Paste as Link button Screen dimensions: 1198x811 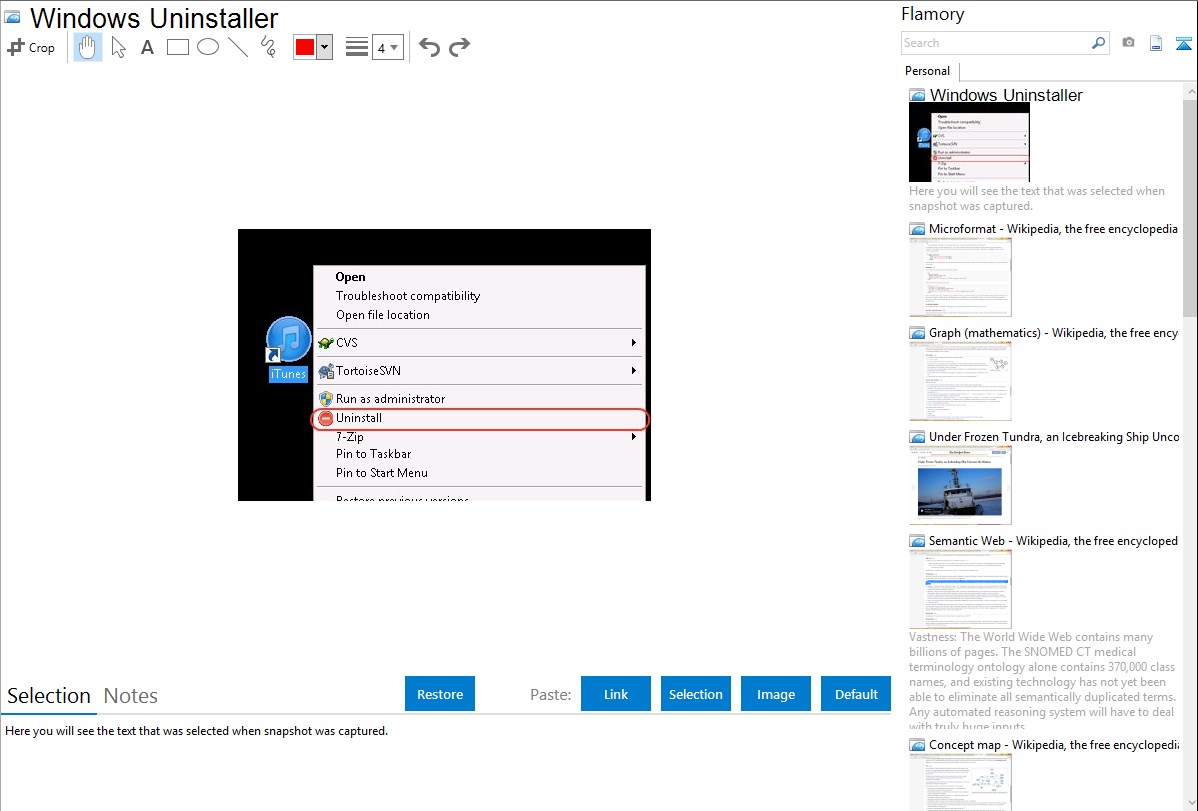(616, 694)
